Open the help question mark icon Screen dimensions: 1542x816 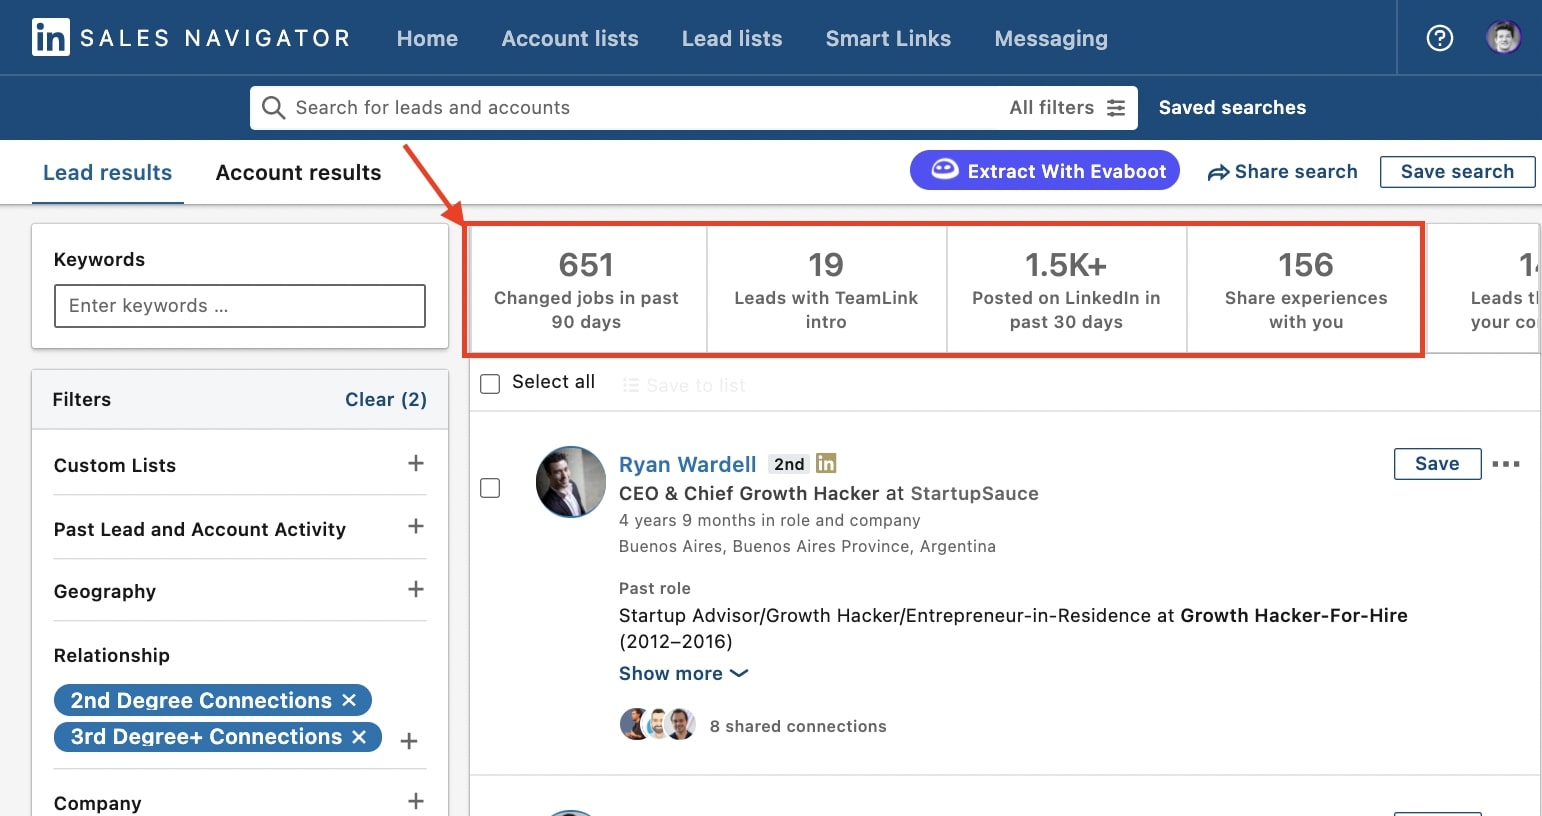coord(1439,38)
